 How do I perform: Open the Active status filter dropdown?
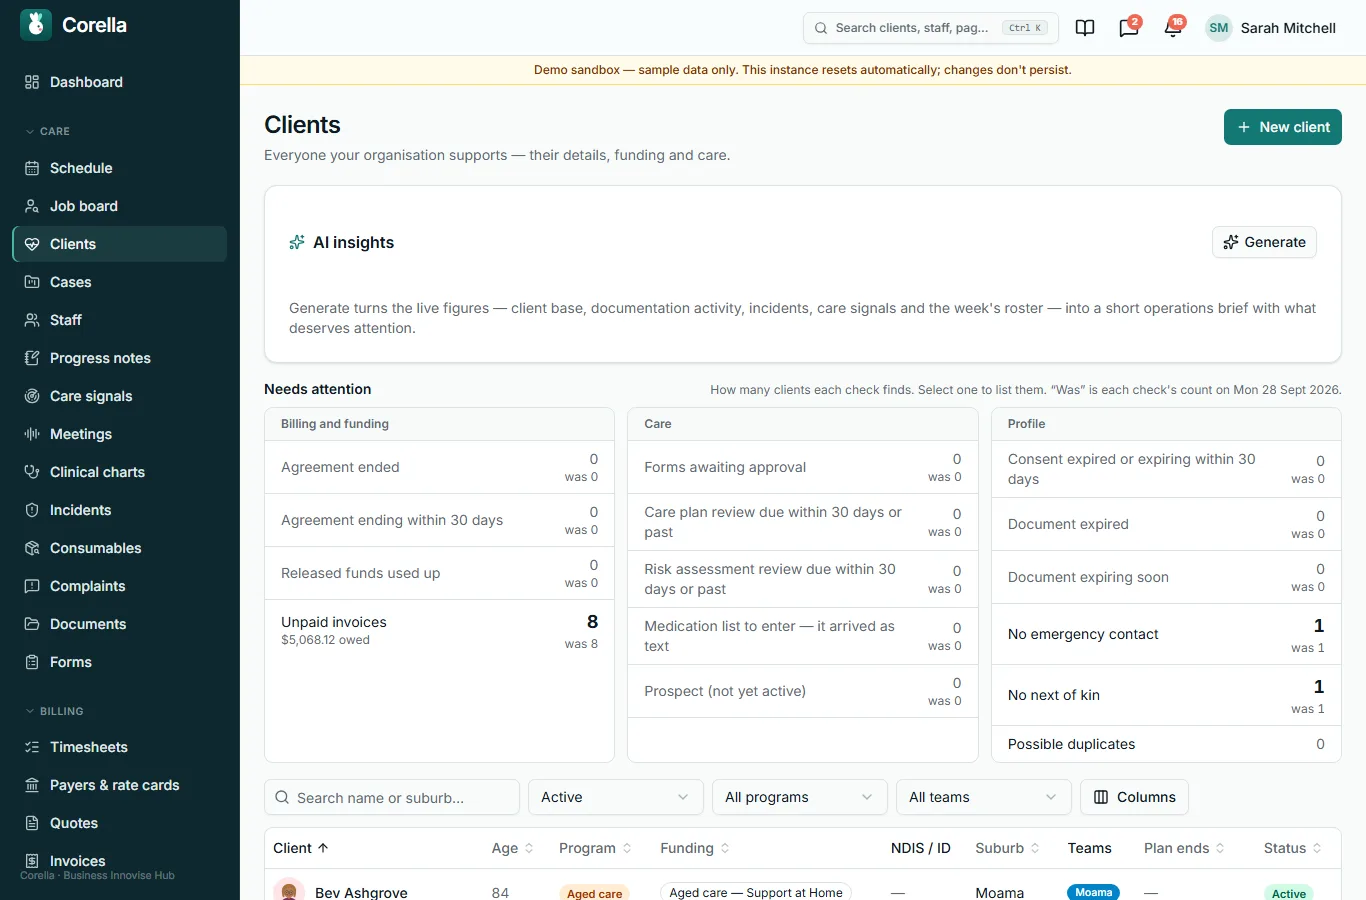coord(615,797)
